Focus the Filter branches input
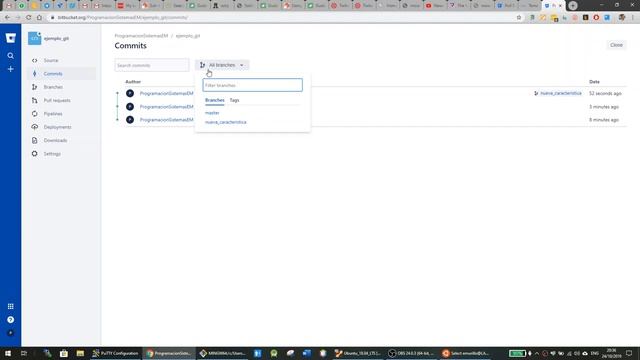The height and width of the screenshot is (360, 640). (x=253, y=85)
